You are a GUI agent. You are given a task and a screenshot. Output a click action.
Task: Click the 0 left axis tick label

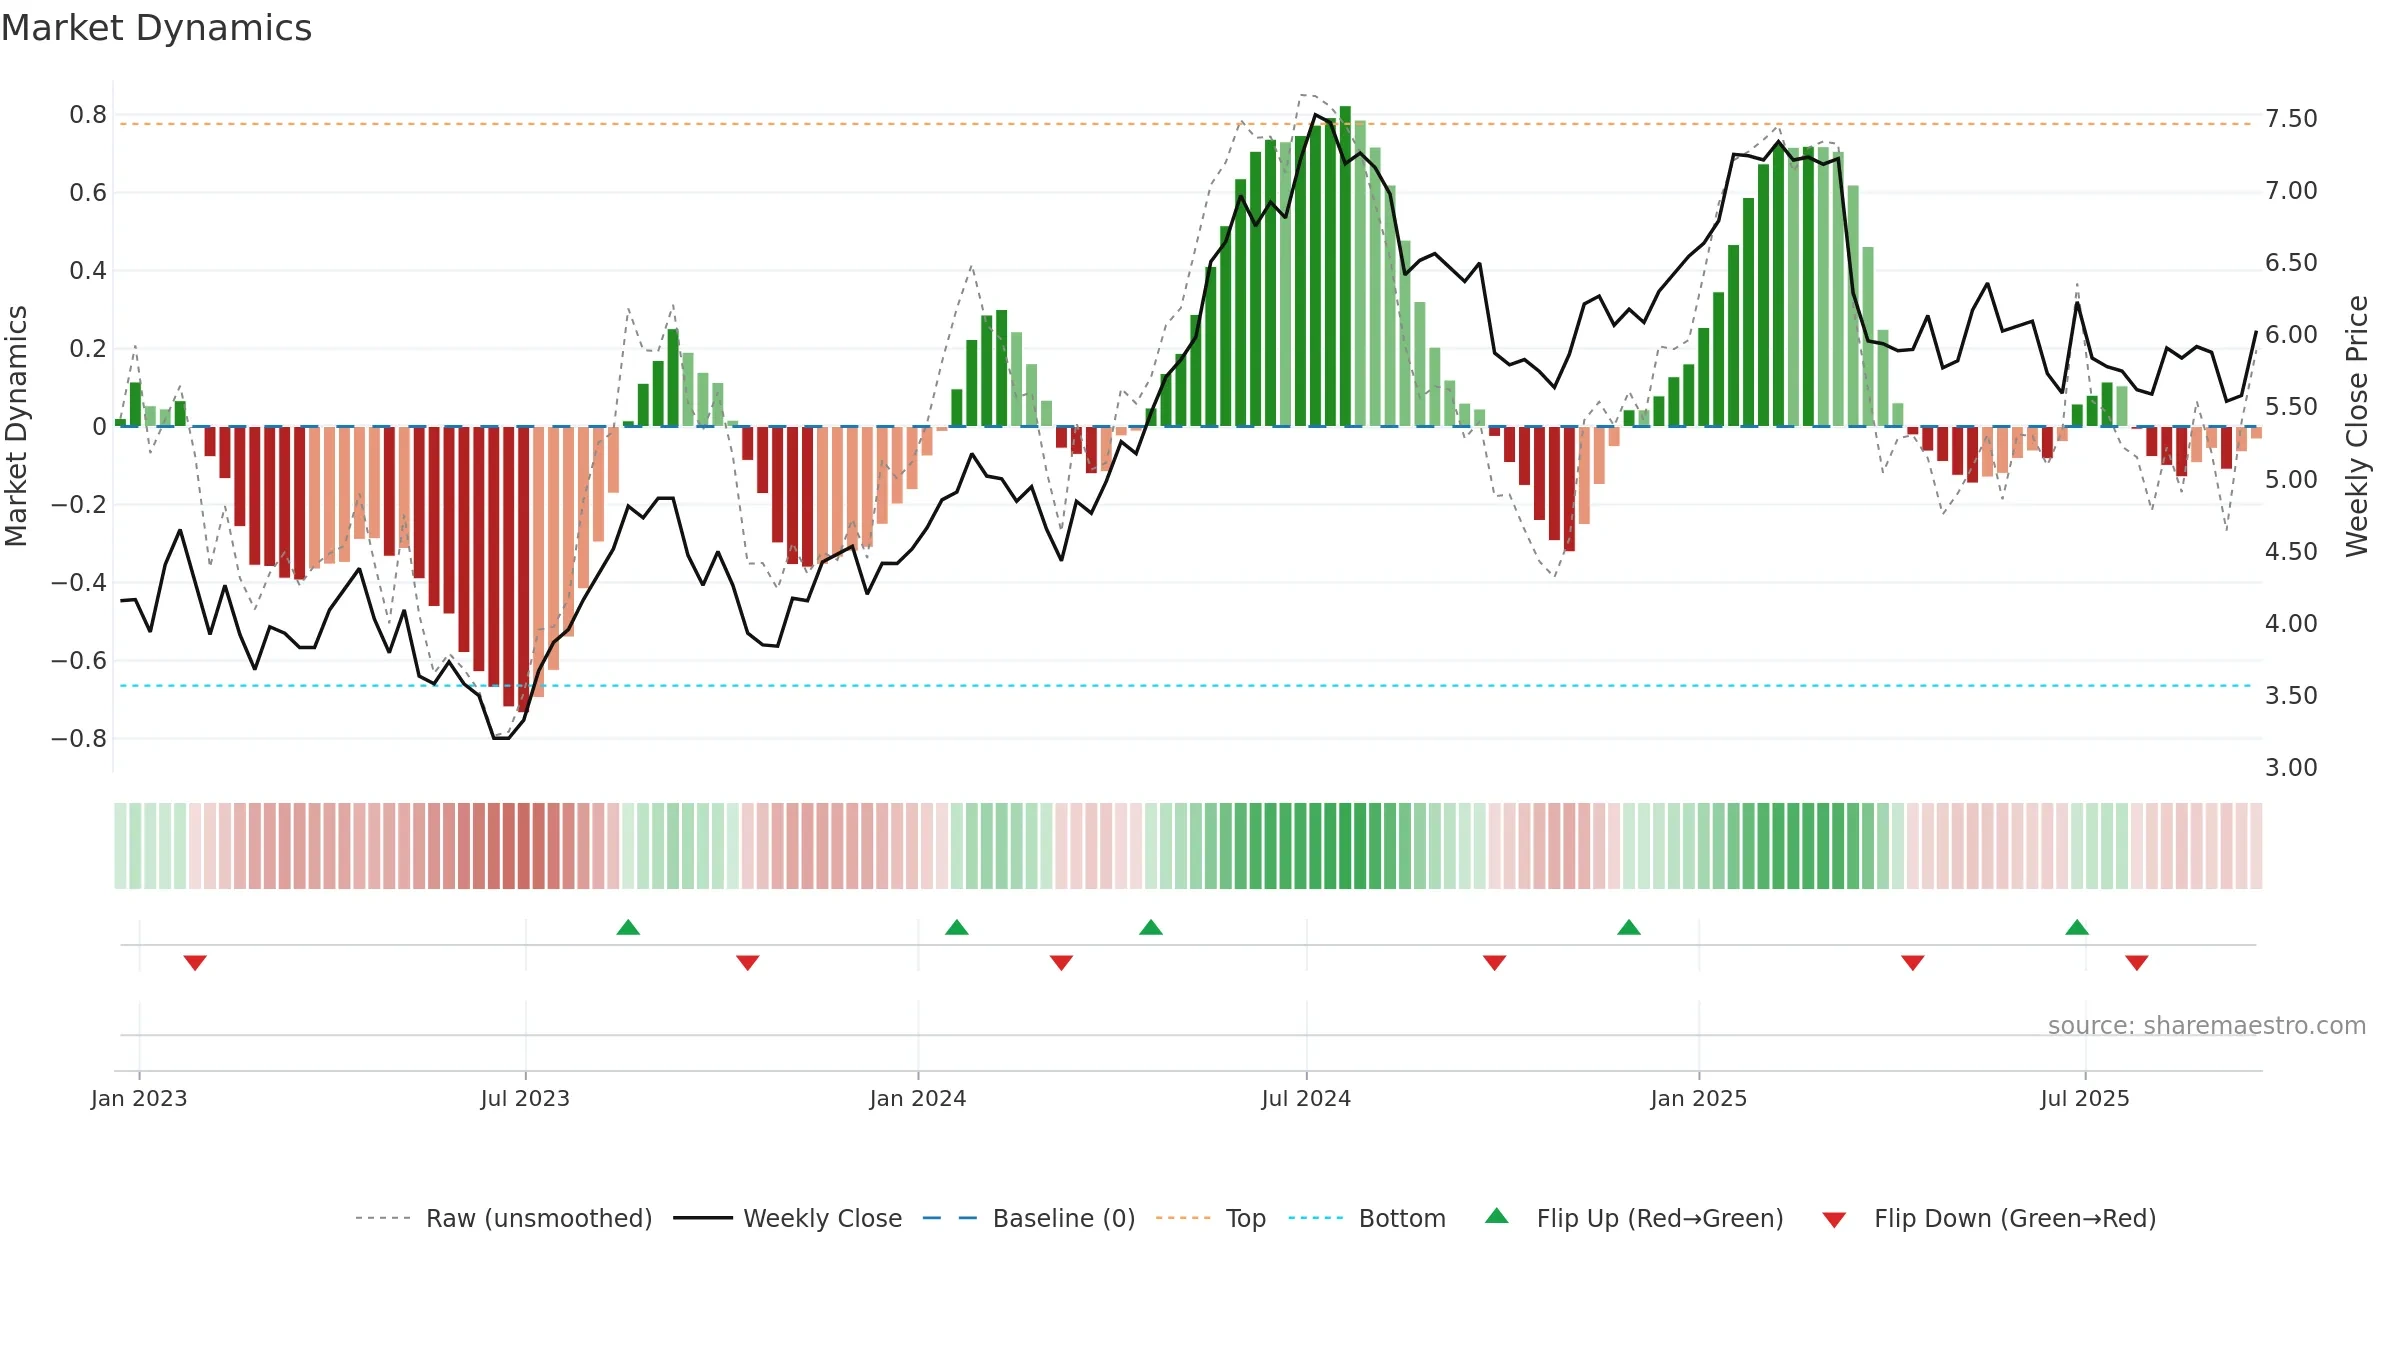click(x=99, y=427)
